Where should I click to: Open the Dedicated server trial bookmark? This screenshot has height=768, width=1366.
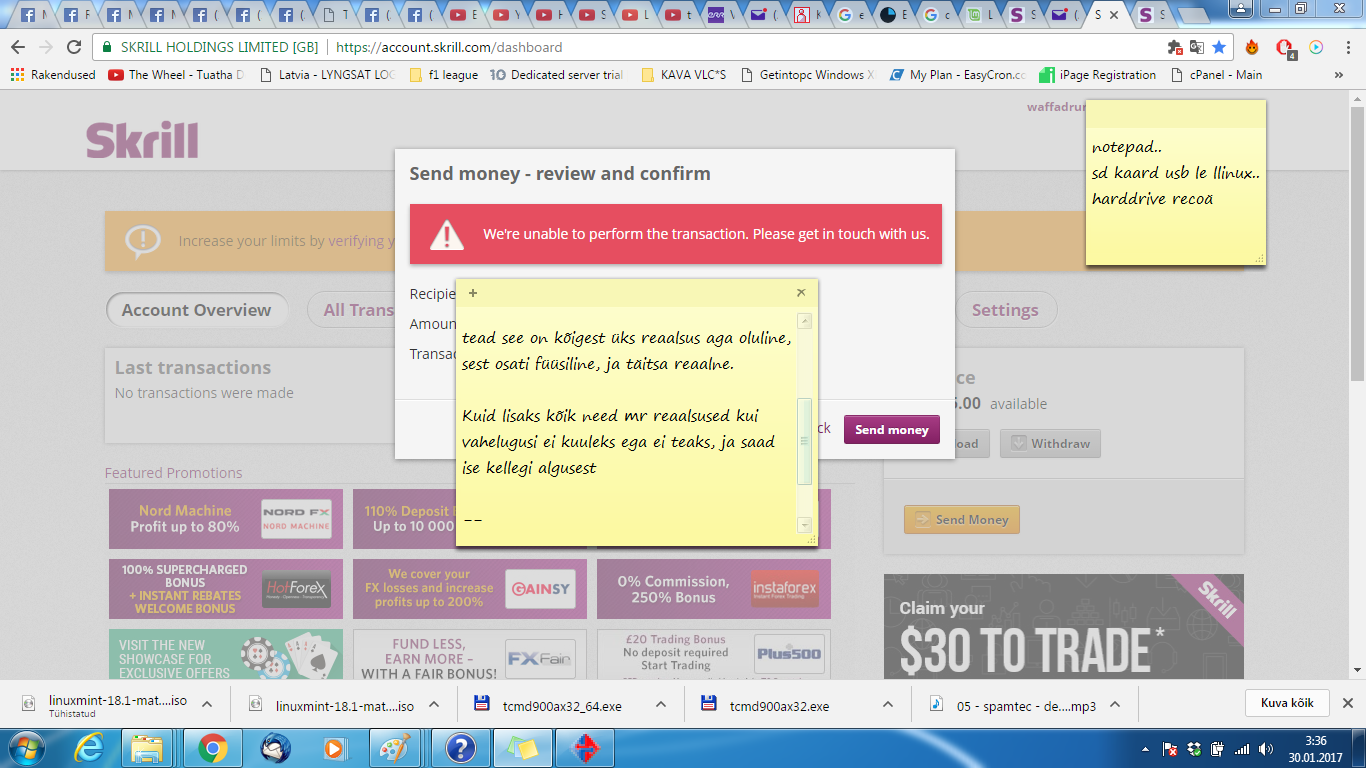click(557, 75)
